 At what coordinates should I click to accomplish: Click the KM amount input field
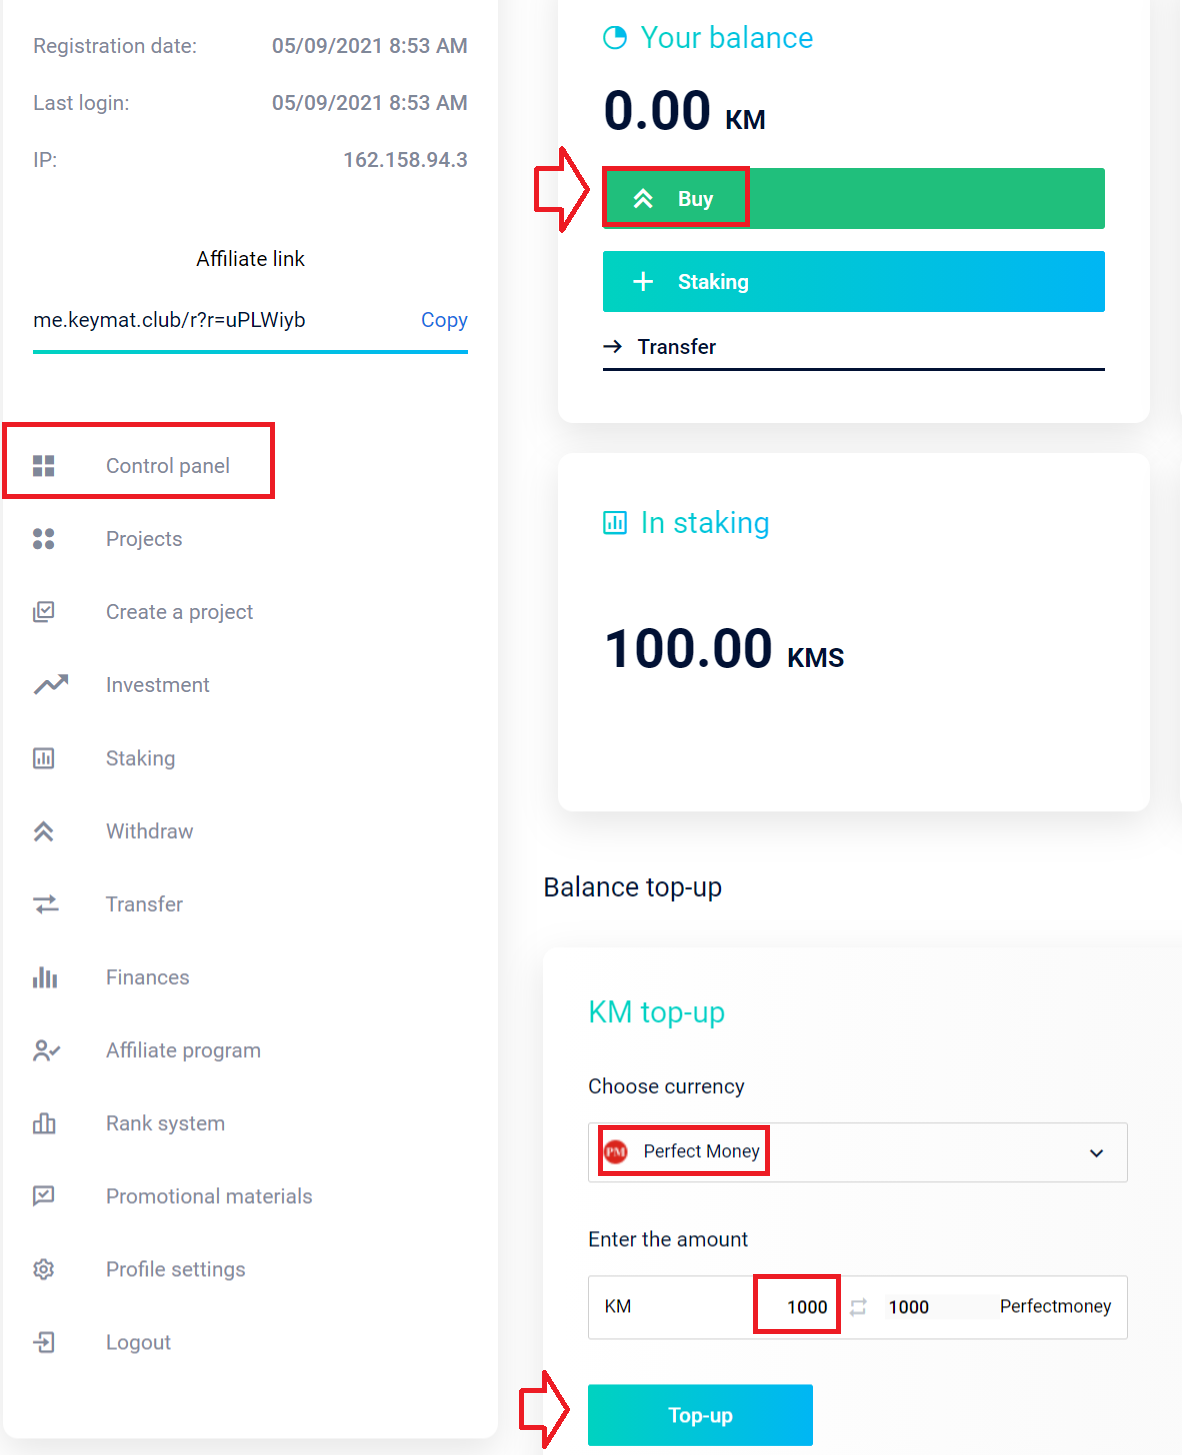pyautogui.click(x=716, y=1307)
